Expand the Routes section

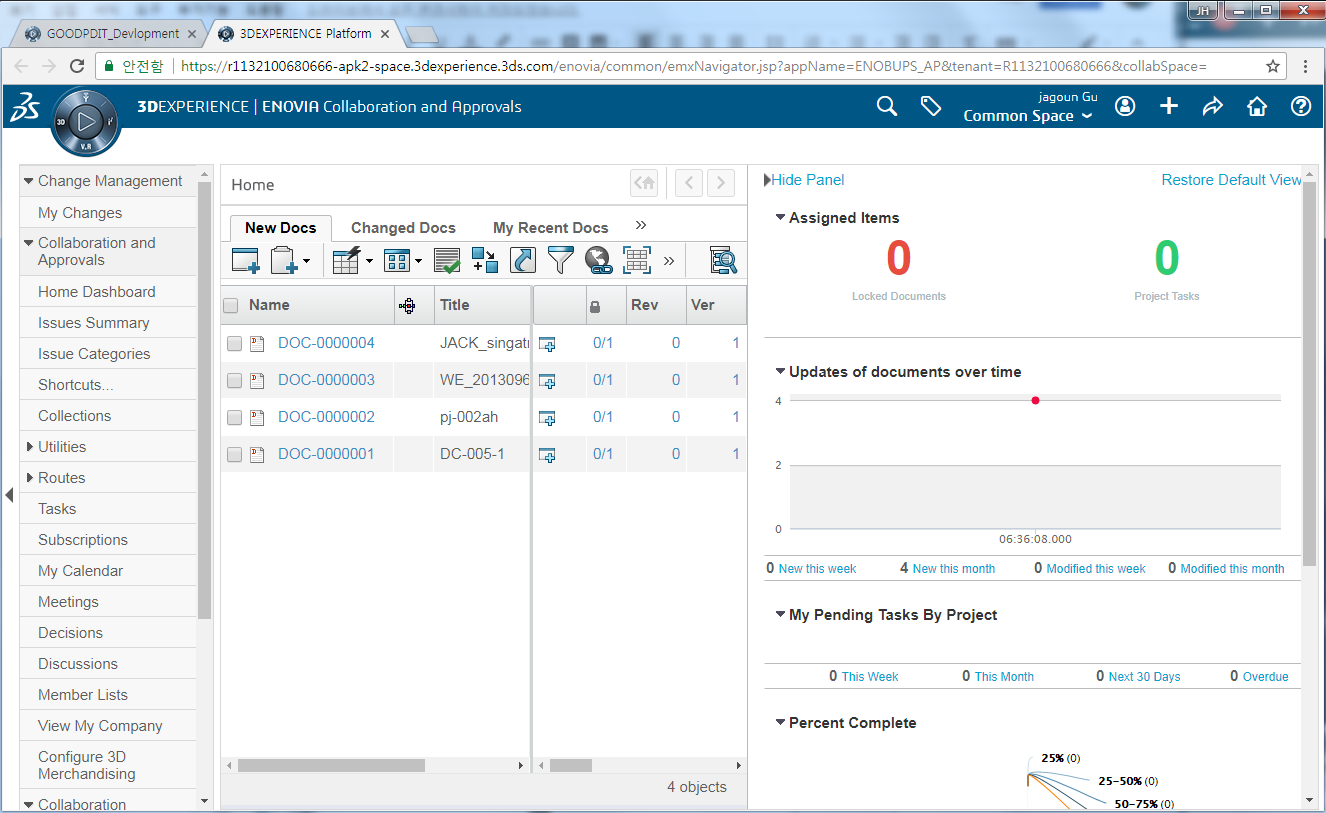point(29,478)
